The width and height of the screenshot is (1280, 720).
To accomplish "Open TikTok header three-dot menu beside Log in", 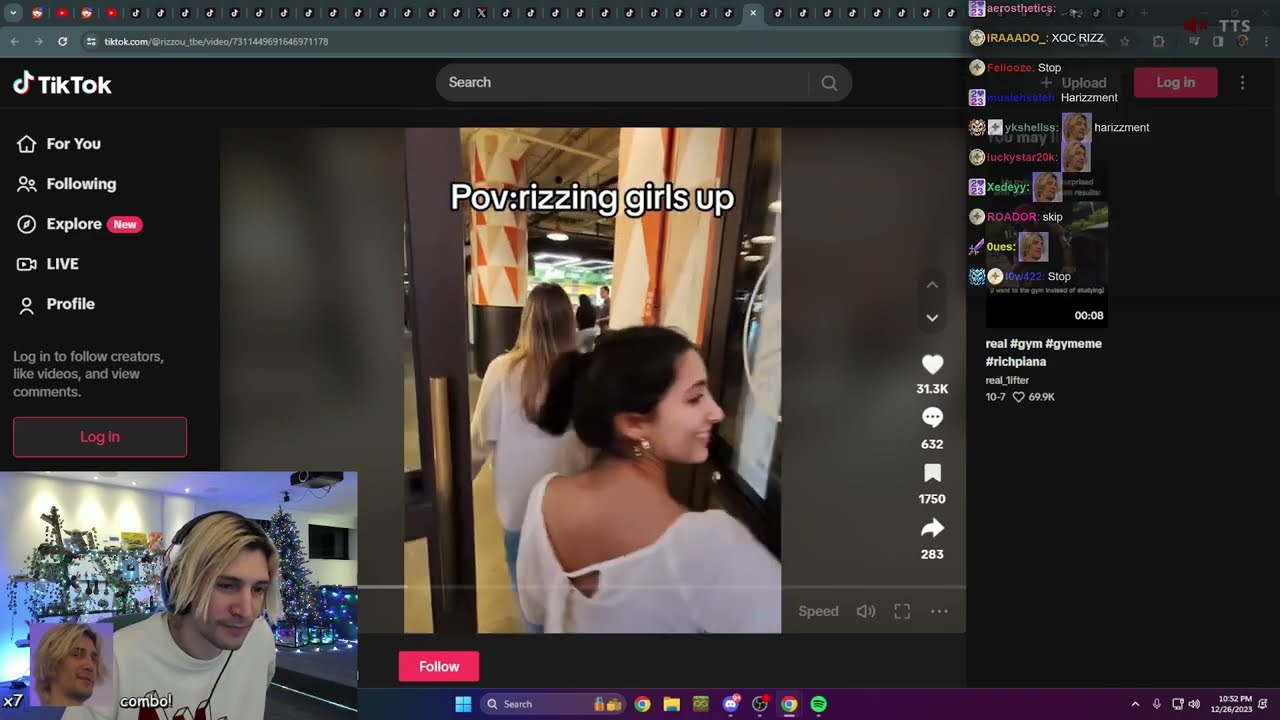I will click(x=1242, y=83).
